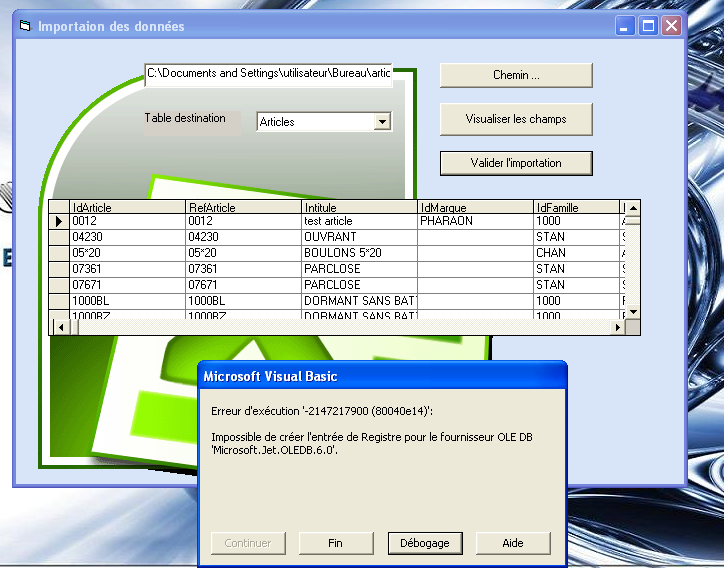The height and width of the screenshot is (568, 724).
Task: Click the BOULONS 5*20 cell
Action: tap(359, 253)
